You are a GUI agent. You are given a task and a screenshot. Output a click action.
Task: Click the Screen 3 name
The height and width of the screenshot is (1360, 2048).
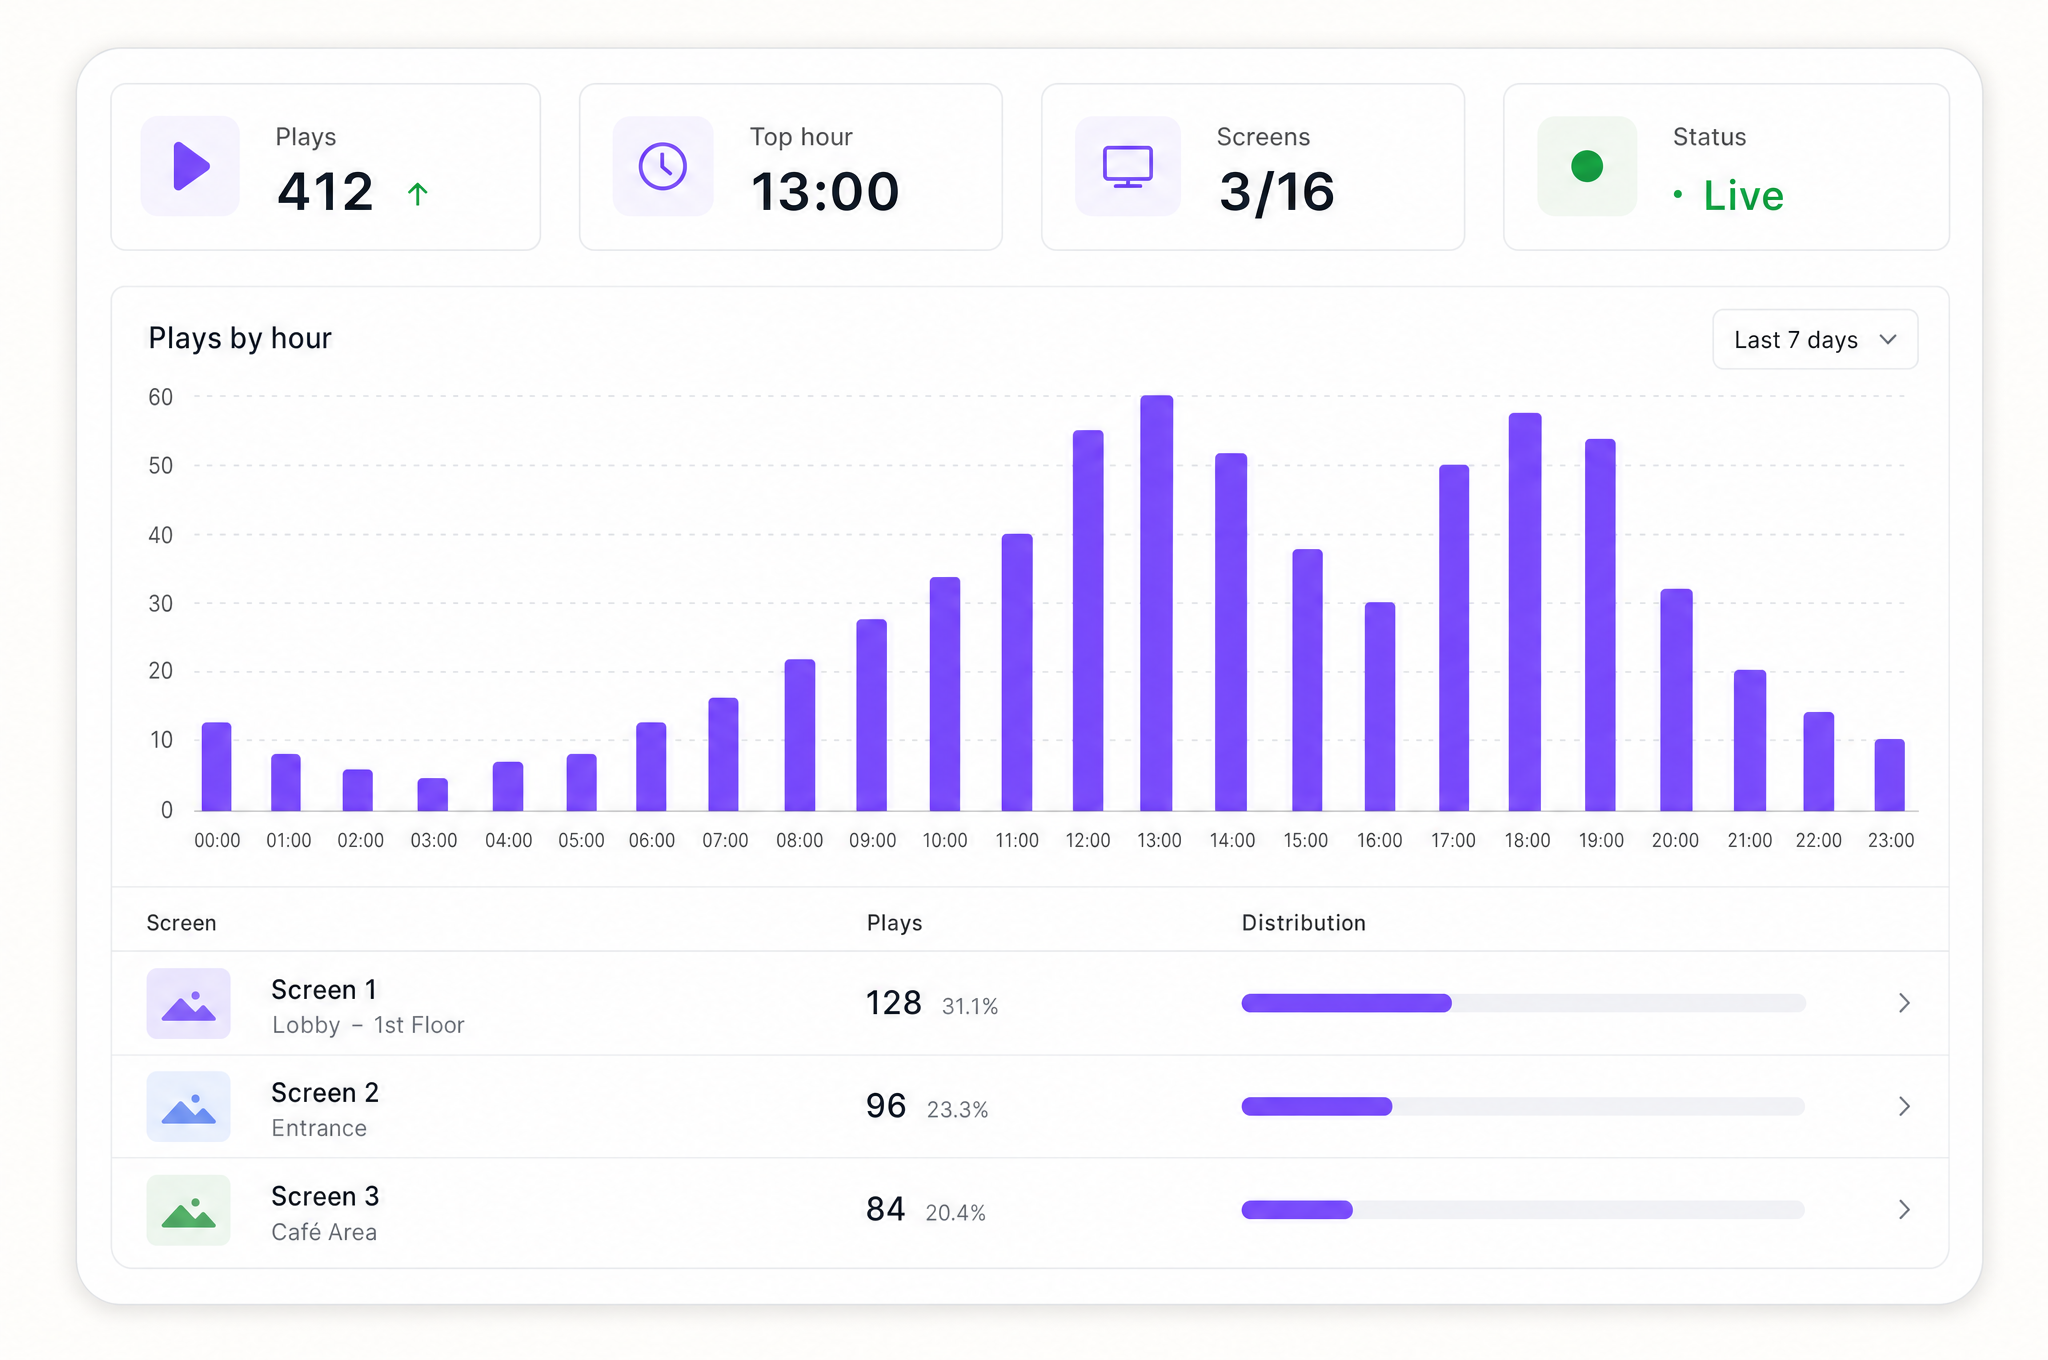click(x=325, y=1197)
